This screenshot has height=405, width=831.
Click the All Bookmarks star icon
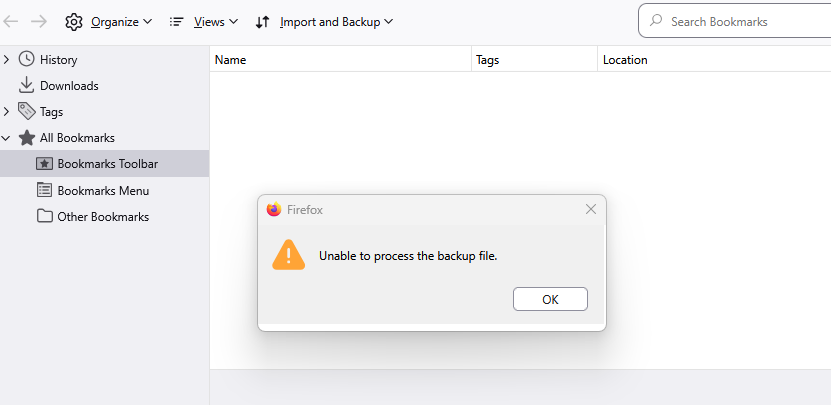tap(27, 138)
